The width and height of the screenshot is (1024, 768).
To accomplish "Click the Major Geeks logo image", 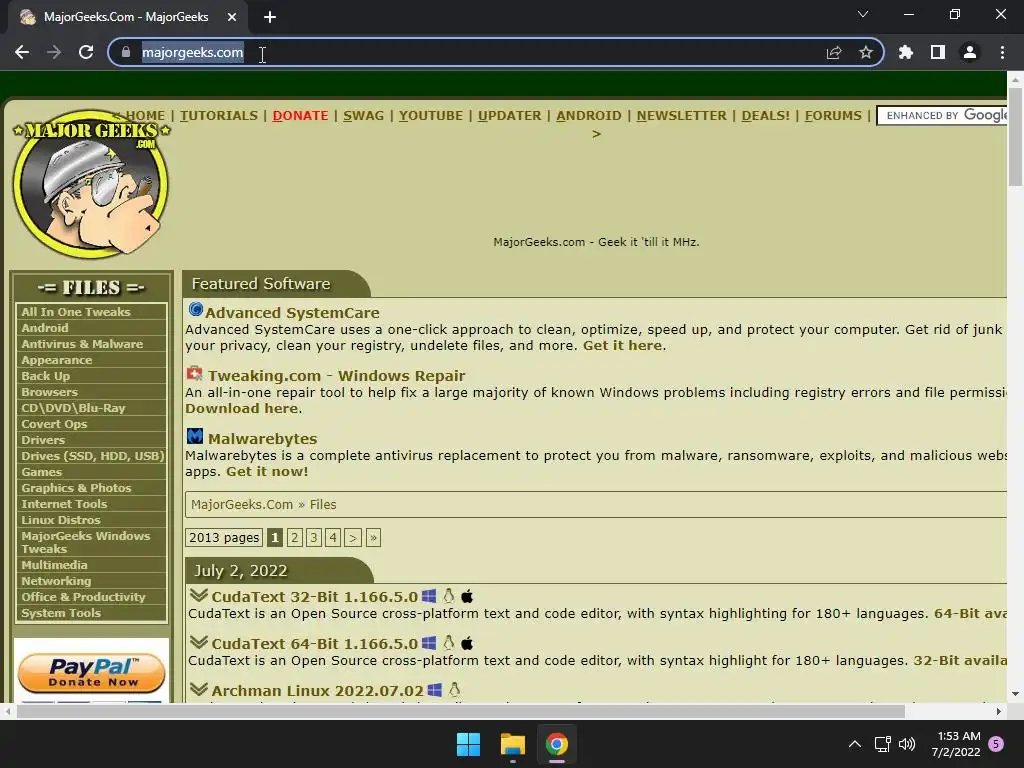I will [x=91, y=184].
